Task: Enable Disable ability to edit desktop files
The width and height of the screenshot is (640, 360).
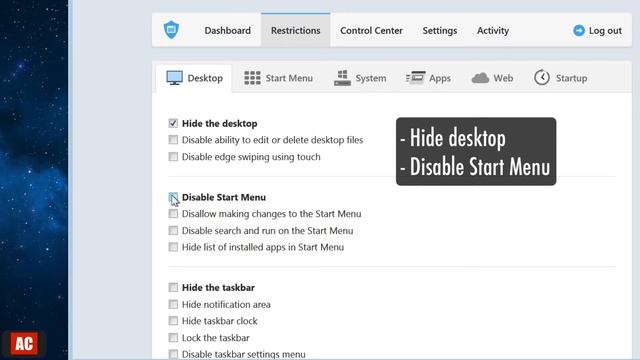Action: point(173,140)
